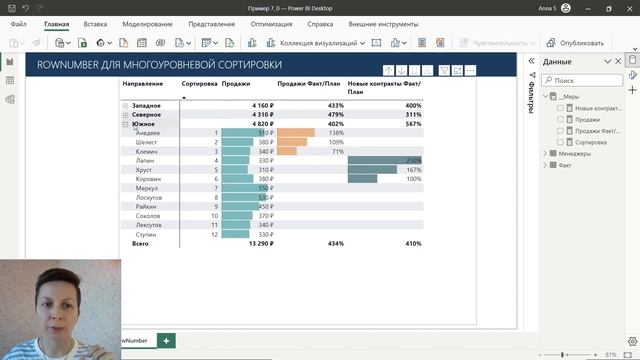The height and width of the screenshot is (360, 640).
Task: Open the Файл menu
Action: click(x=18, y=24)
